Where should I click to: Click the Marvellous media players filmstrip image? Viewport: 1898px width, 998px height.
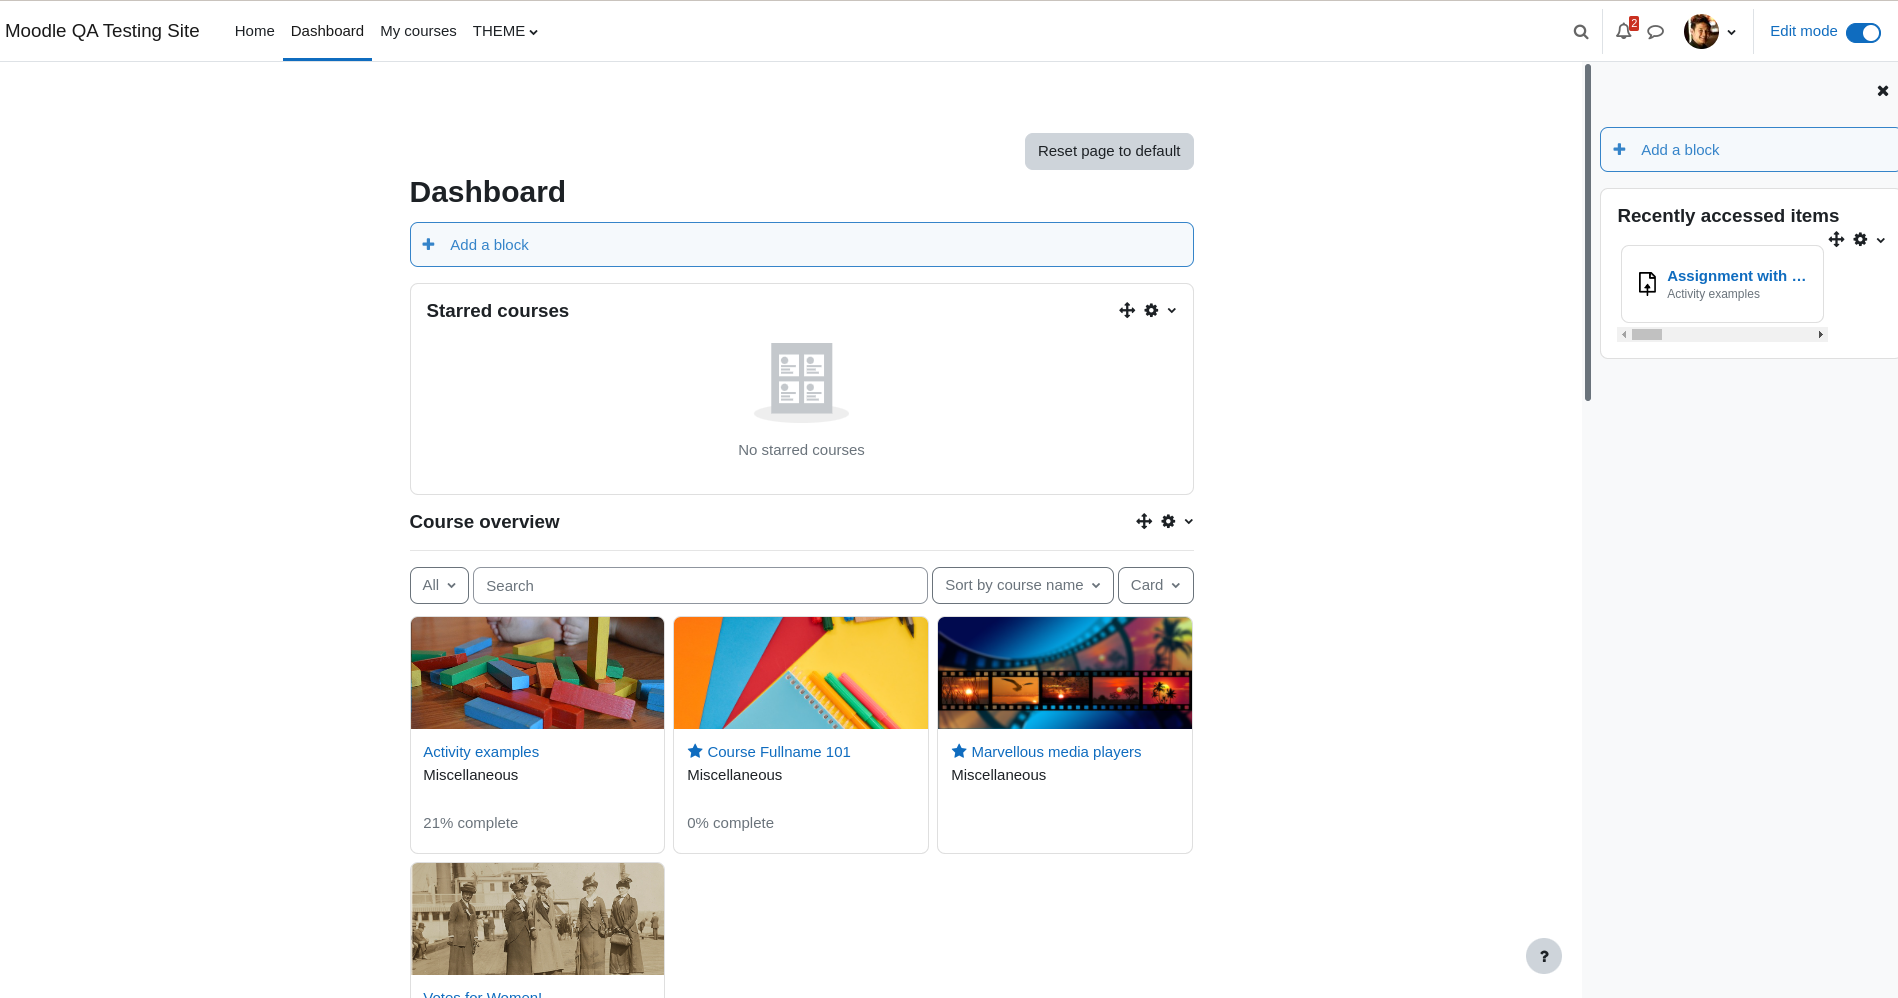click(1065, 673)
